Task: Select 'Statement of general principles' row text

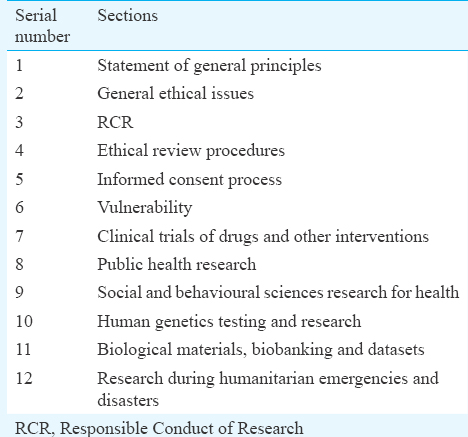Action: pyautogui.click(x=209, y=66)
